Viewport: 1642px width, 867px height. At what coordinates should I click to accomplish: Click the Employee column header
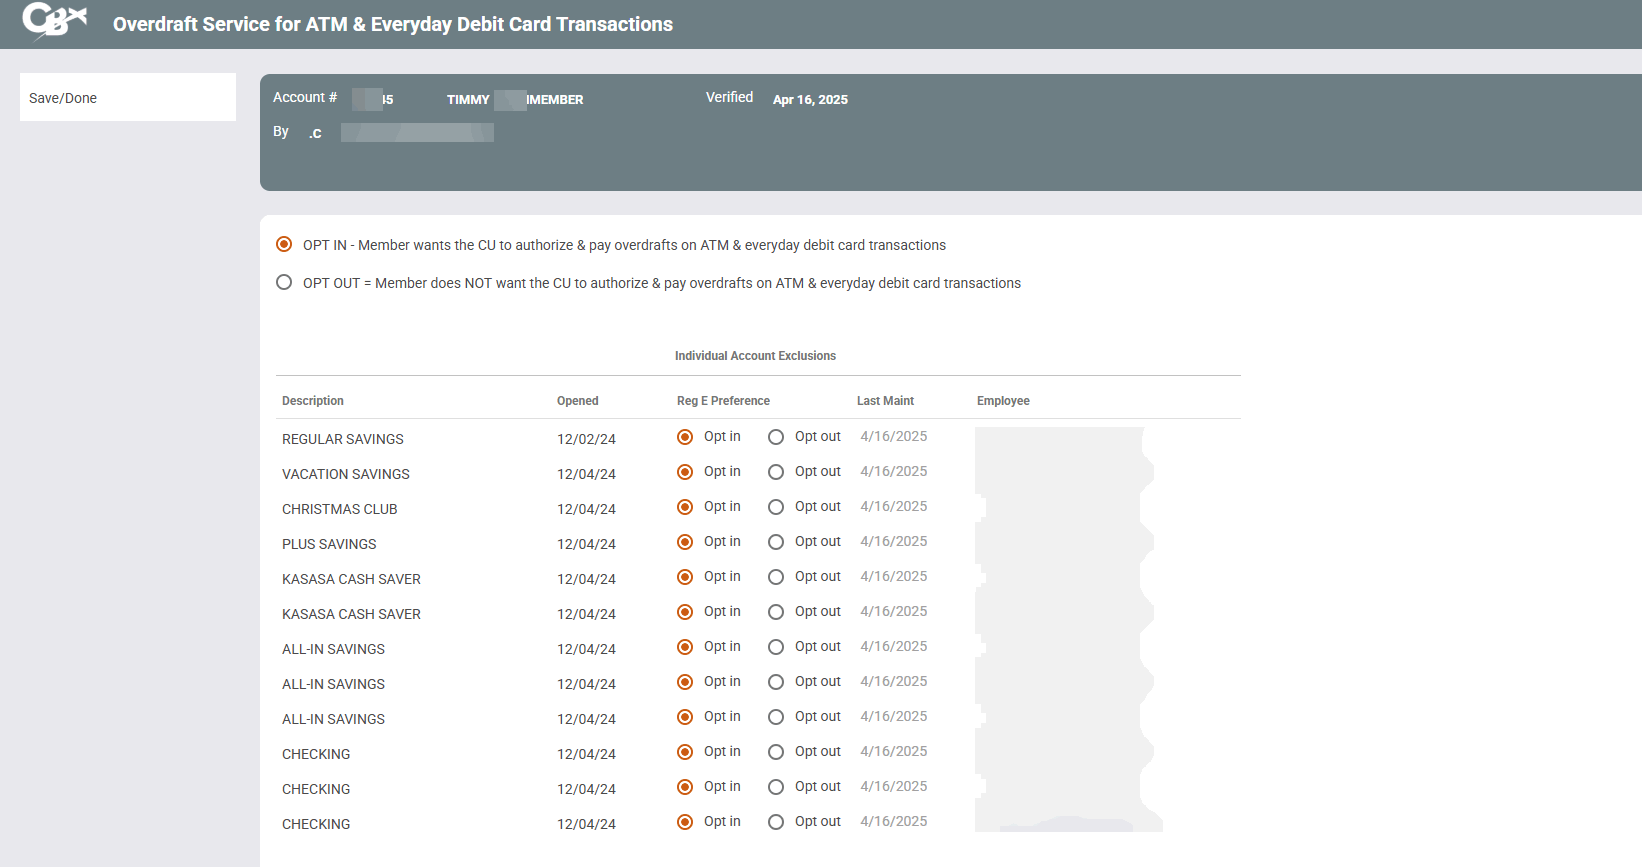[x=1003, y=401]
